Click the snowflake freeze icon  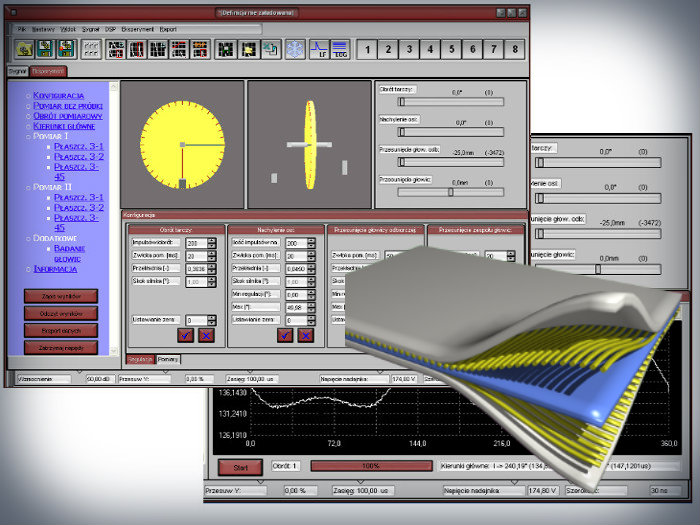click(x=295, y=48)
